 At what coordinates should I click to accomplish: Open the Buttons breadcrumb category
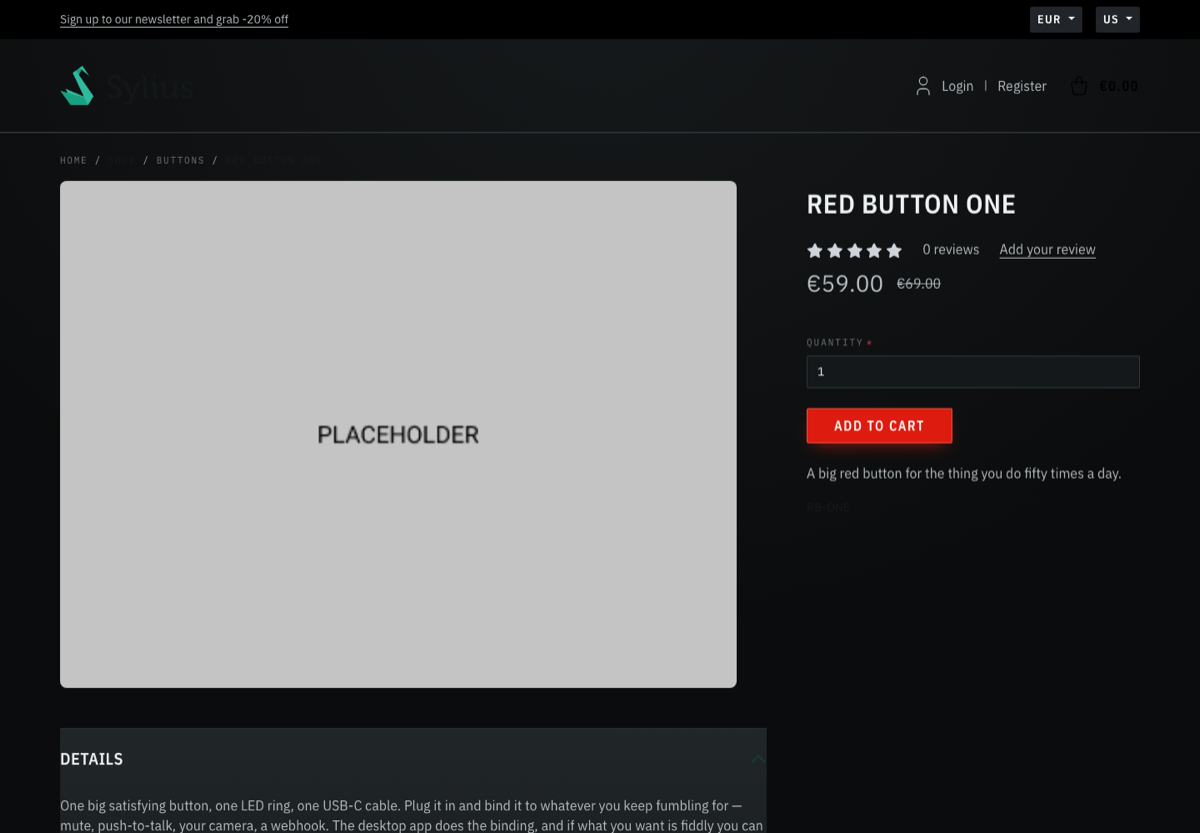pyautogui.click(x=180, y=160)
